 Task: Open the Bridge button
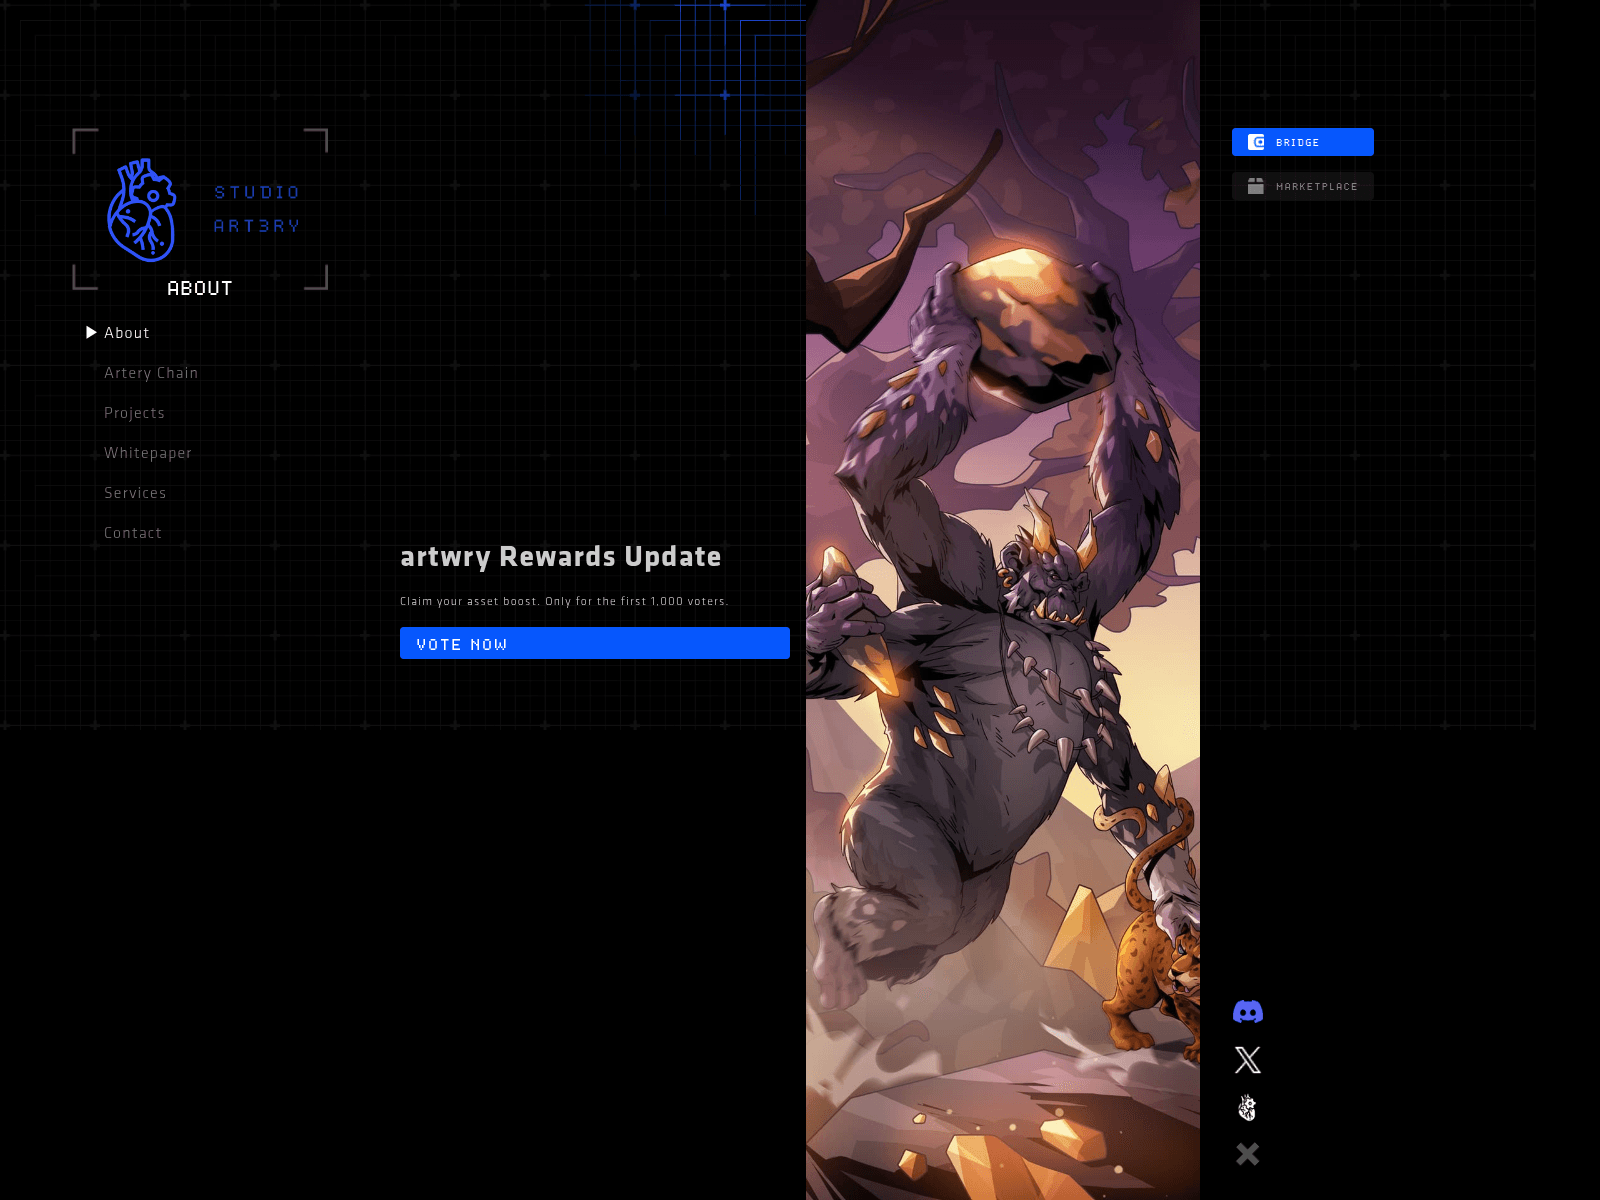[1303, 142]
